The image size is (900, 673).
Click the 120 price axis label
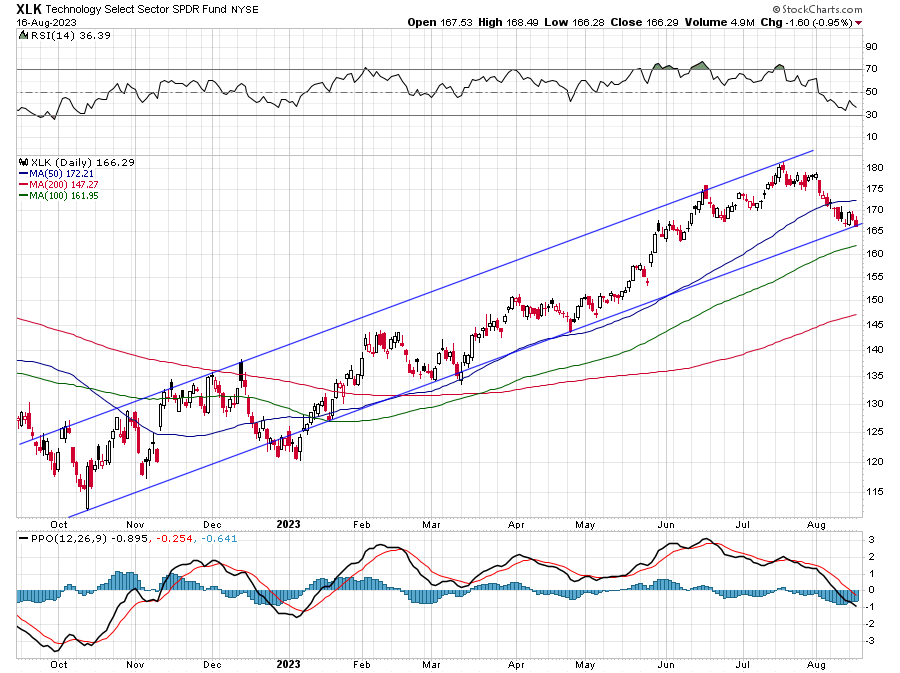click(x=875, y=461)
